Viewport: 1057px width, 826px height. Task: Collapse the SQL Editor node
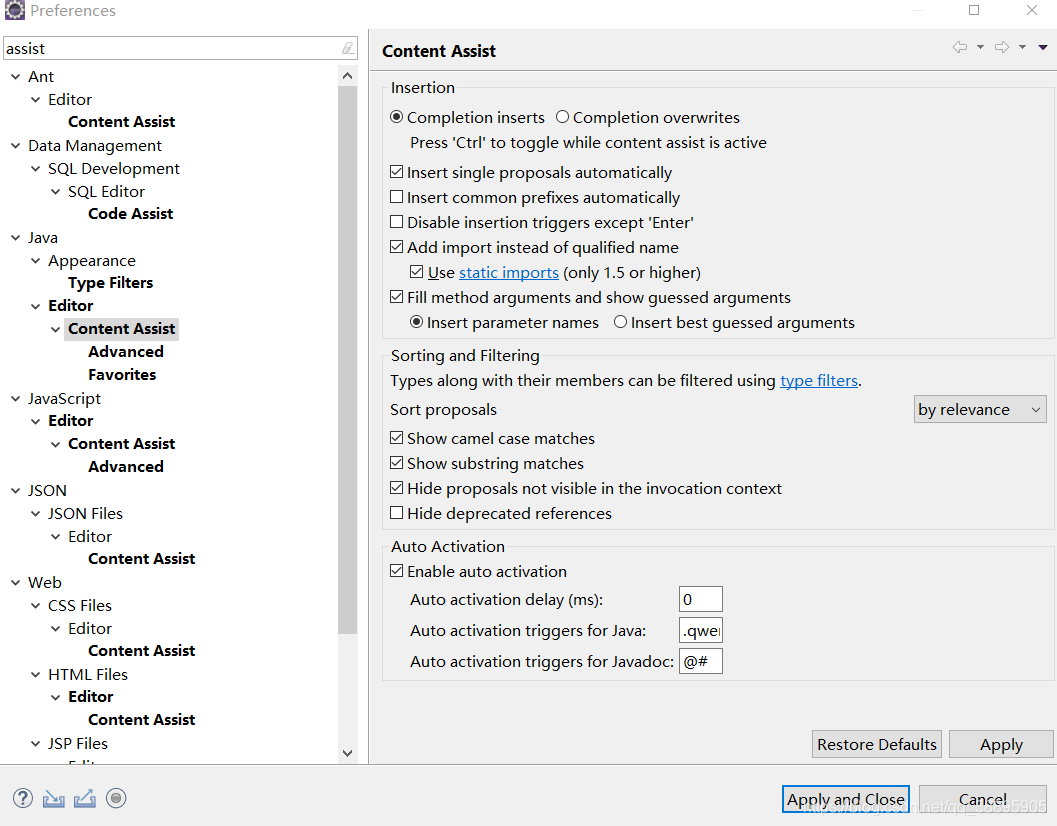coord(56,191)
